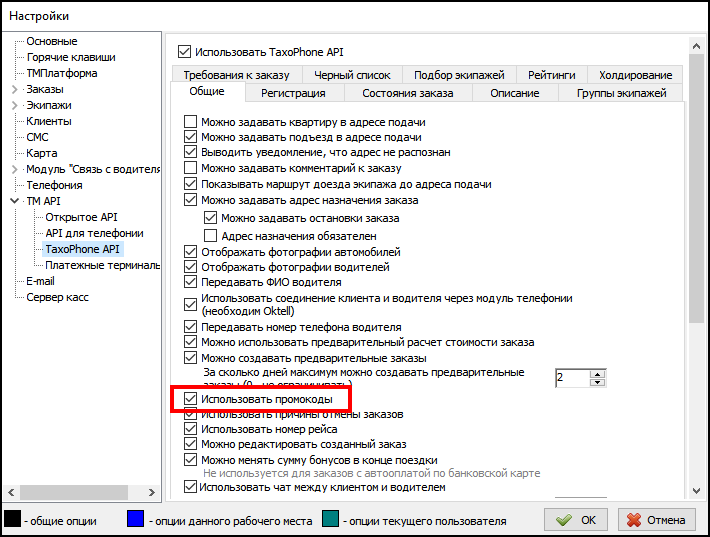Screen dimensions: 710x537
Task: Select E-mail in the tree
Action: (x=40, y=281)
